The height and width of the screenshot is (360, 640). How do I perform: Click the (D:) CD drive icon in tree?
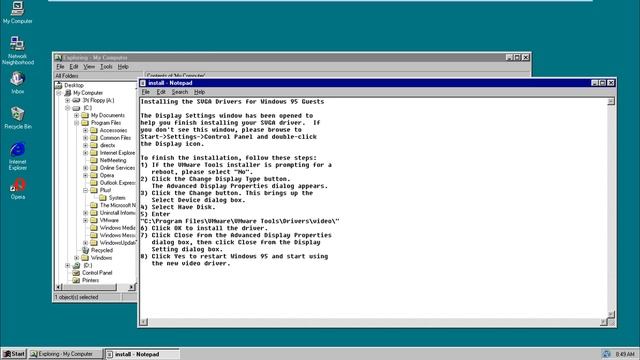coord(76,265)
